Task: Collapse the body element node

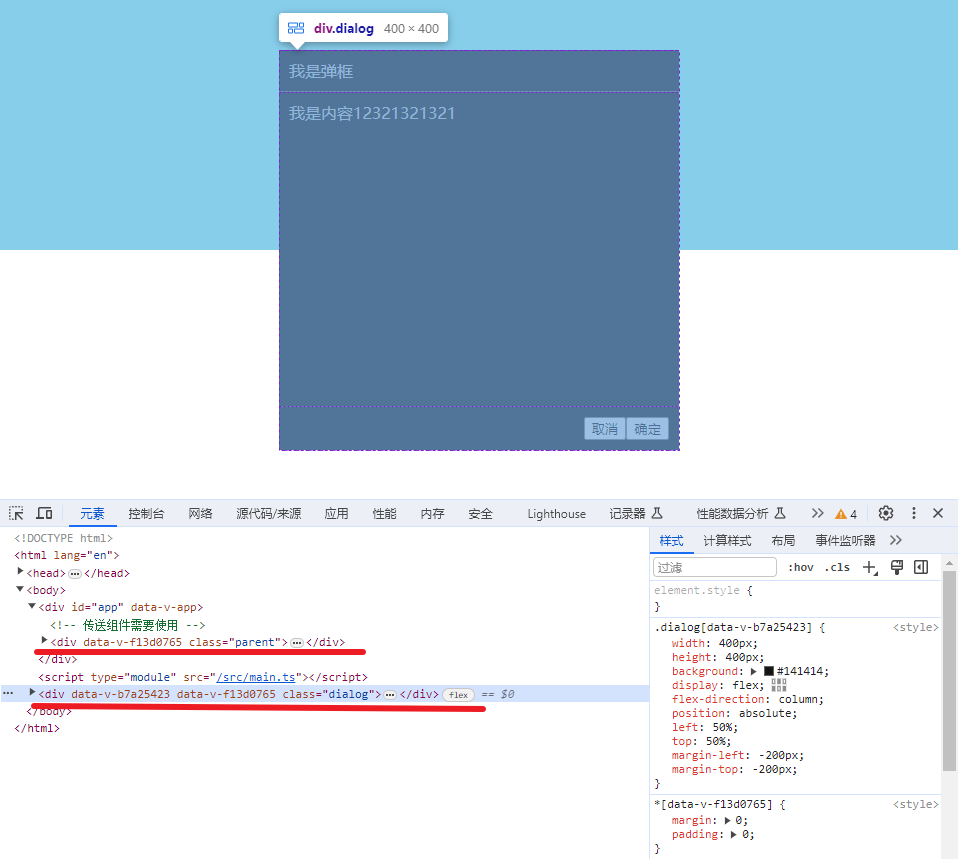Action: point(20,590)
